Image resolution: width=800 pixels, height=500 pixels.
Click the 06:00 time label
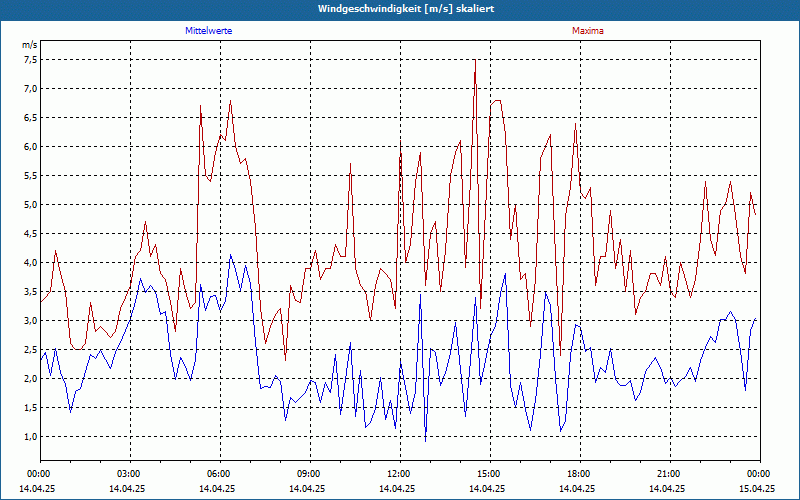(x=220, y=474)
